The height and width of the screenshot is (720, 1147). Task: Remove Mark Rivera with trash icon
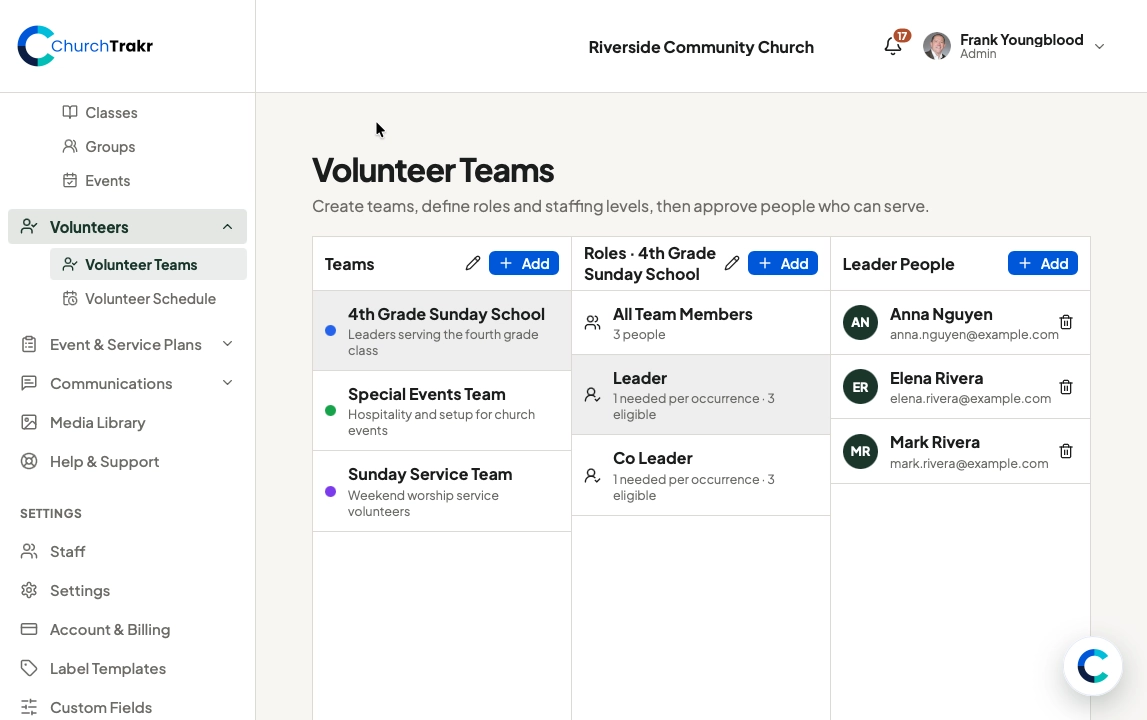click(x=1066, y=451)
